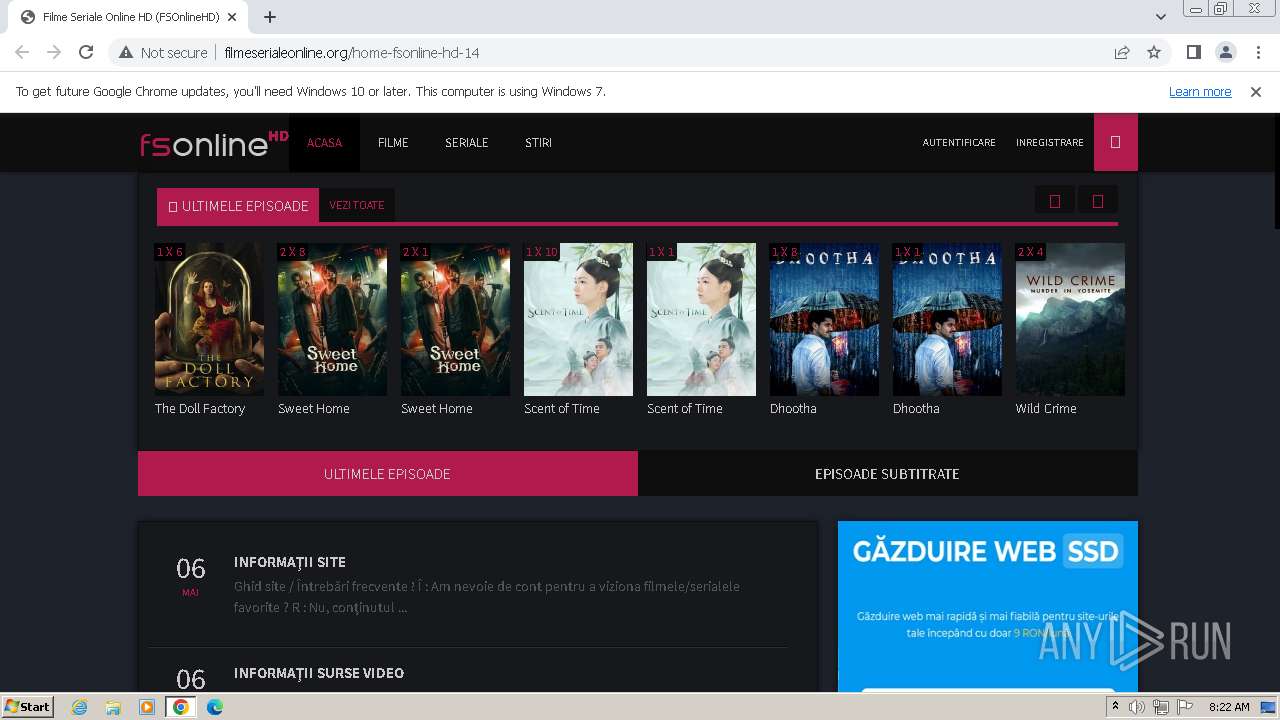Click the GĂZDUIRE WEB SSD advertisement banner
The image size is (1280, 720).
click(988, 606)
